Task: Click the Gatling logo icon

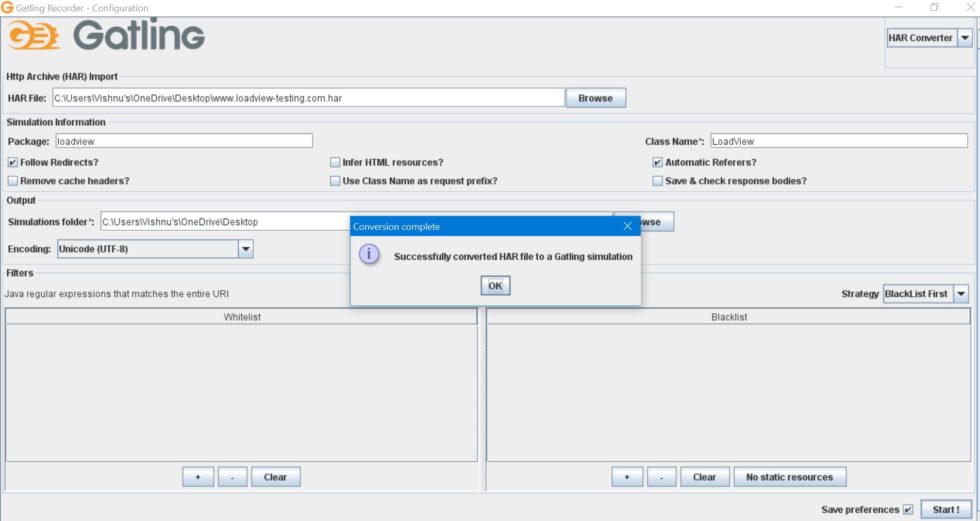Action: (x=34, y=36)
